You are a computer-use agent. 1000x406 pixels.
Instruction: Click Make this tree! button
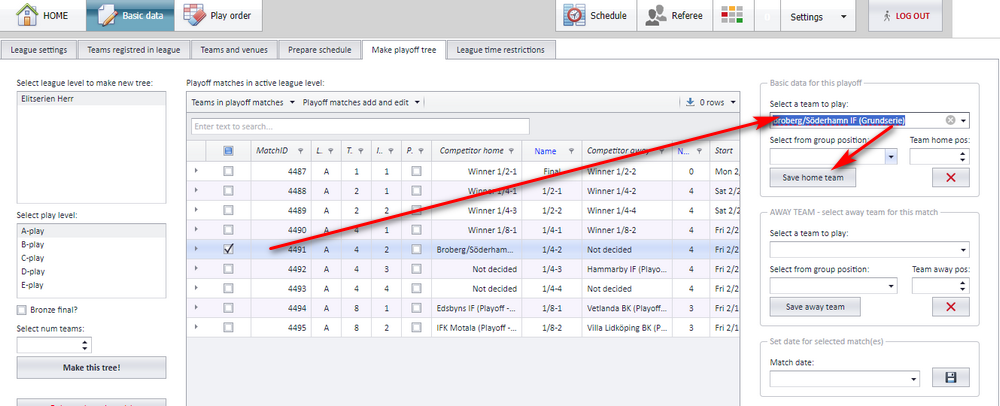91,368
